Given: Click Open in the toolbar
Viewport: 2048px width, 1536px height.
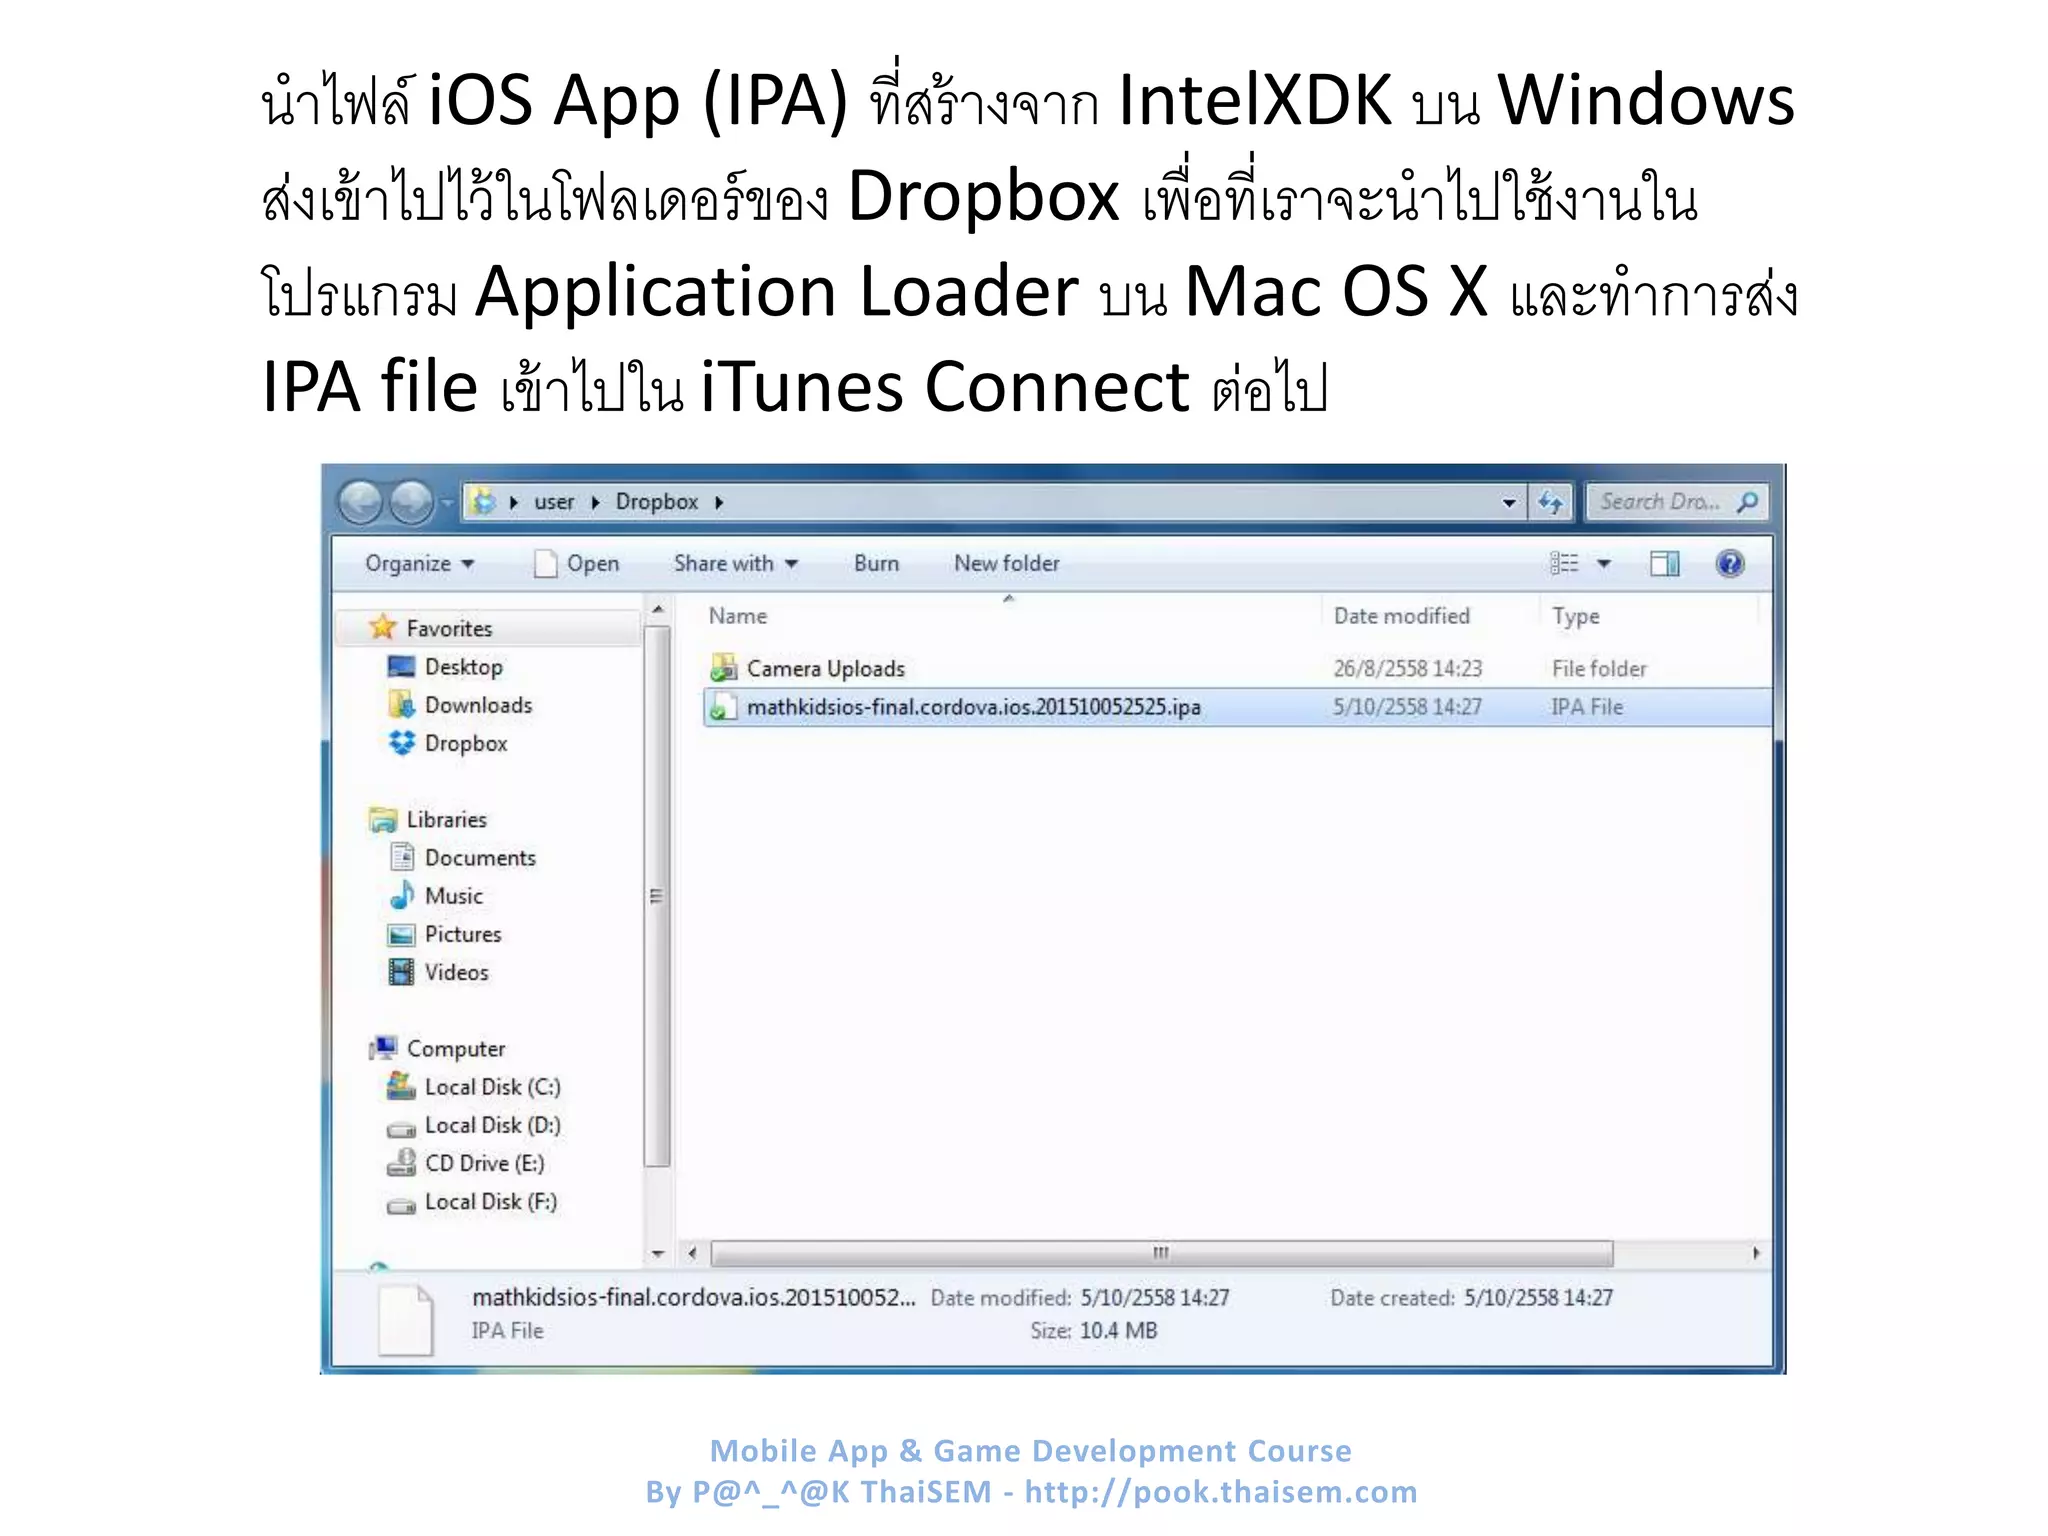Looking at the screenshot, I should (577, 564).
